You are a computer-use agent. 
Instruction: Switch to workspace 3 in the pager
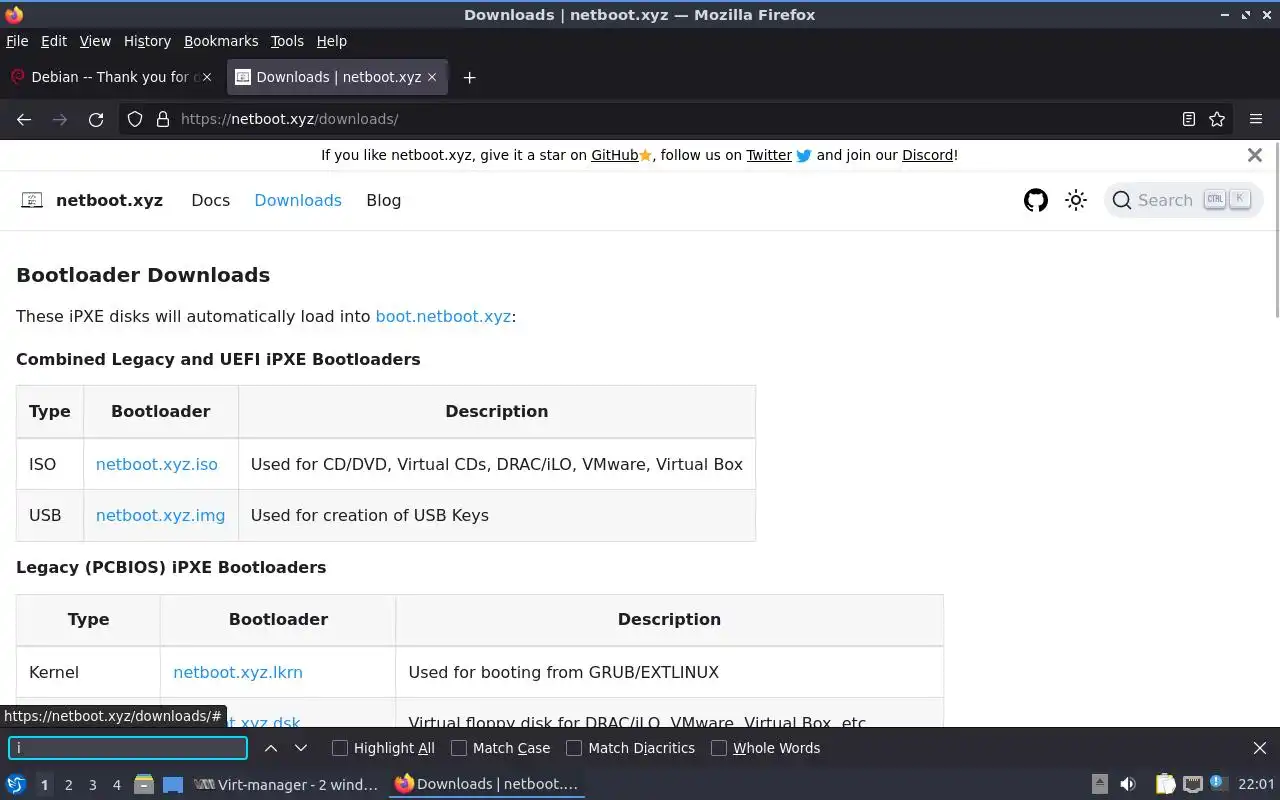92,785
